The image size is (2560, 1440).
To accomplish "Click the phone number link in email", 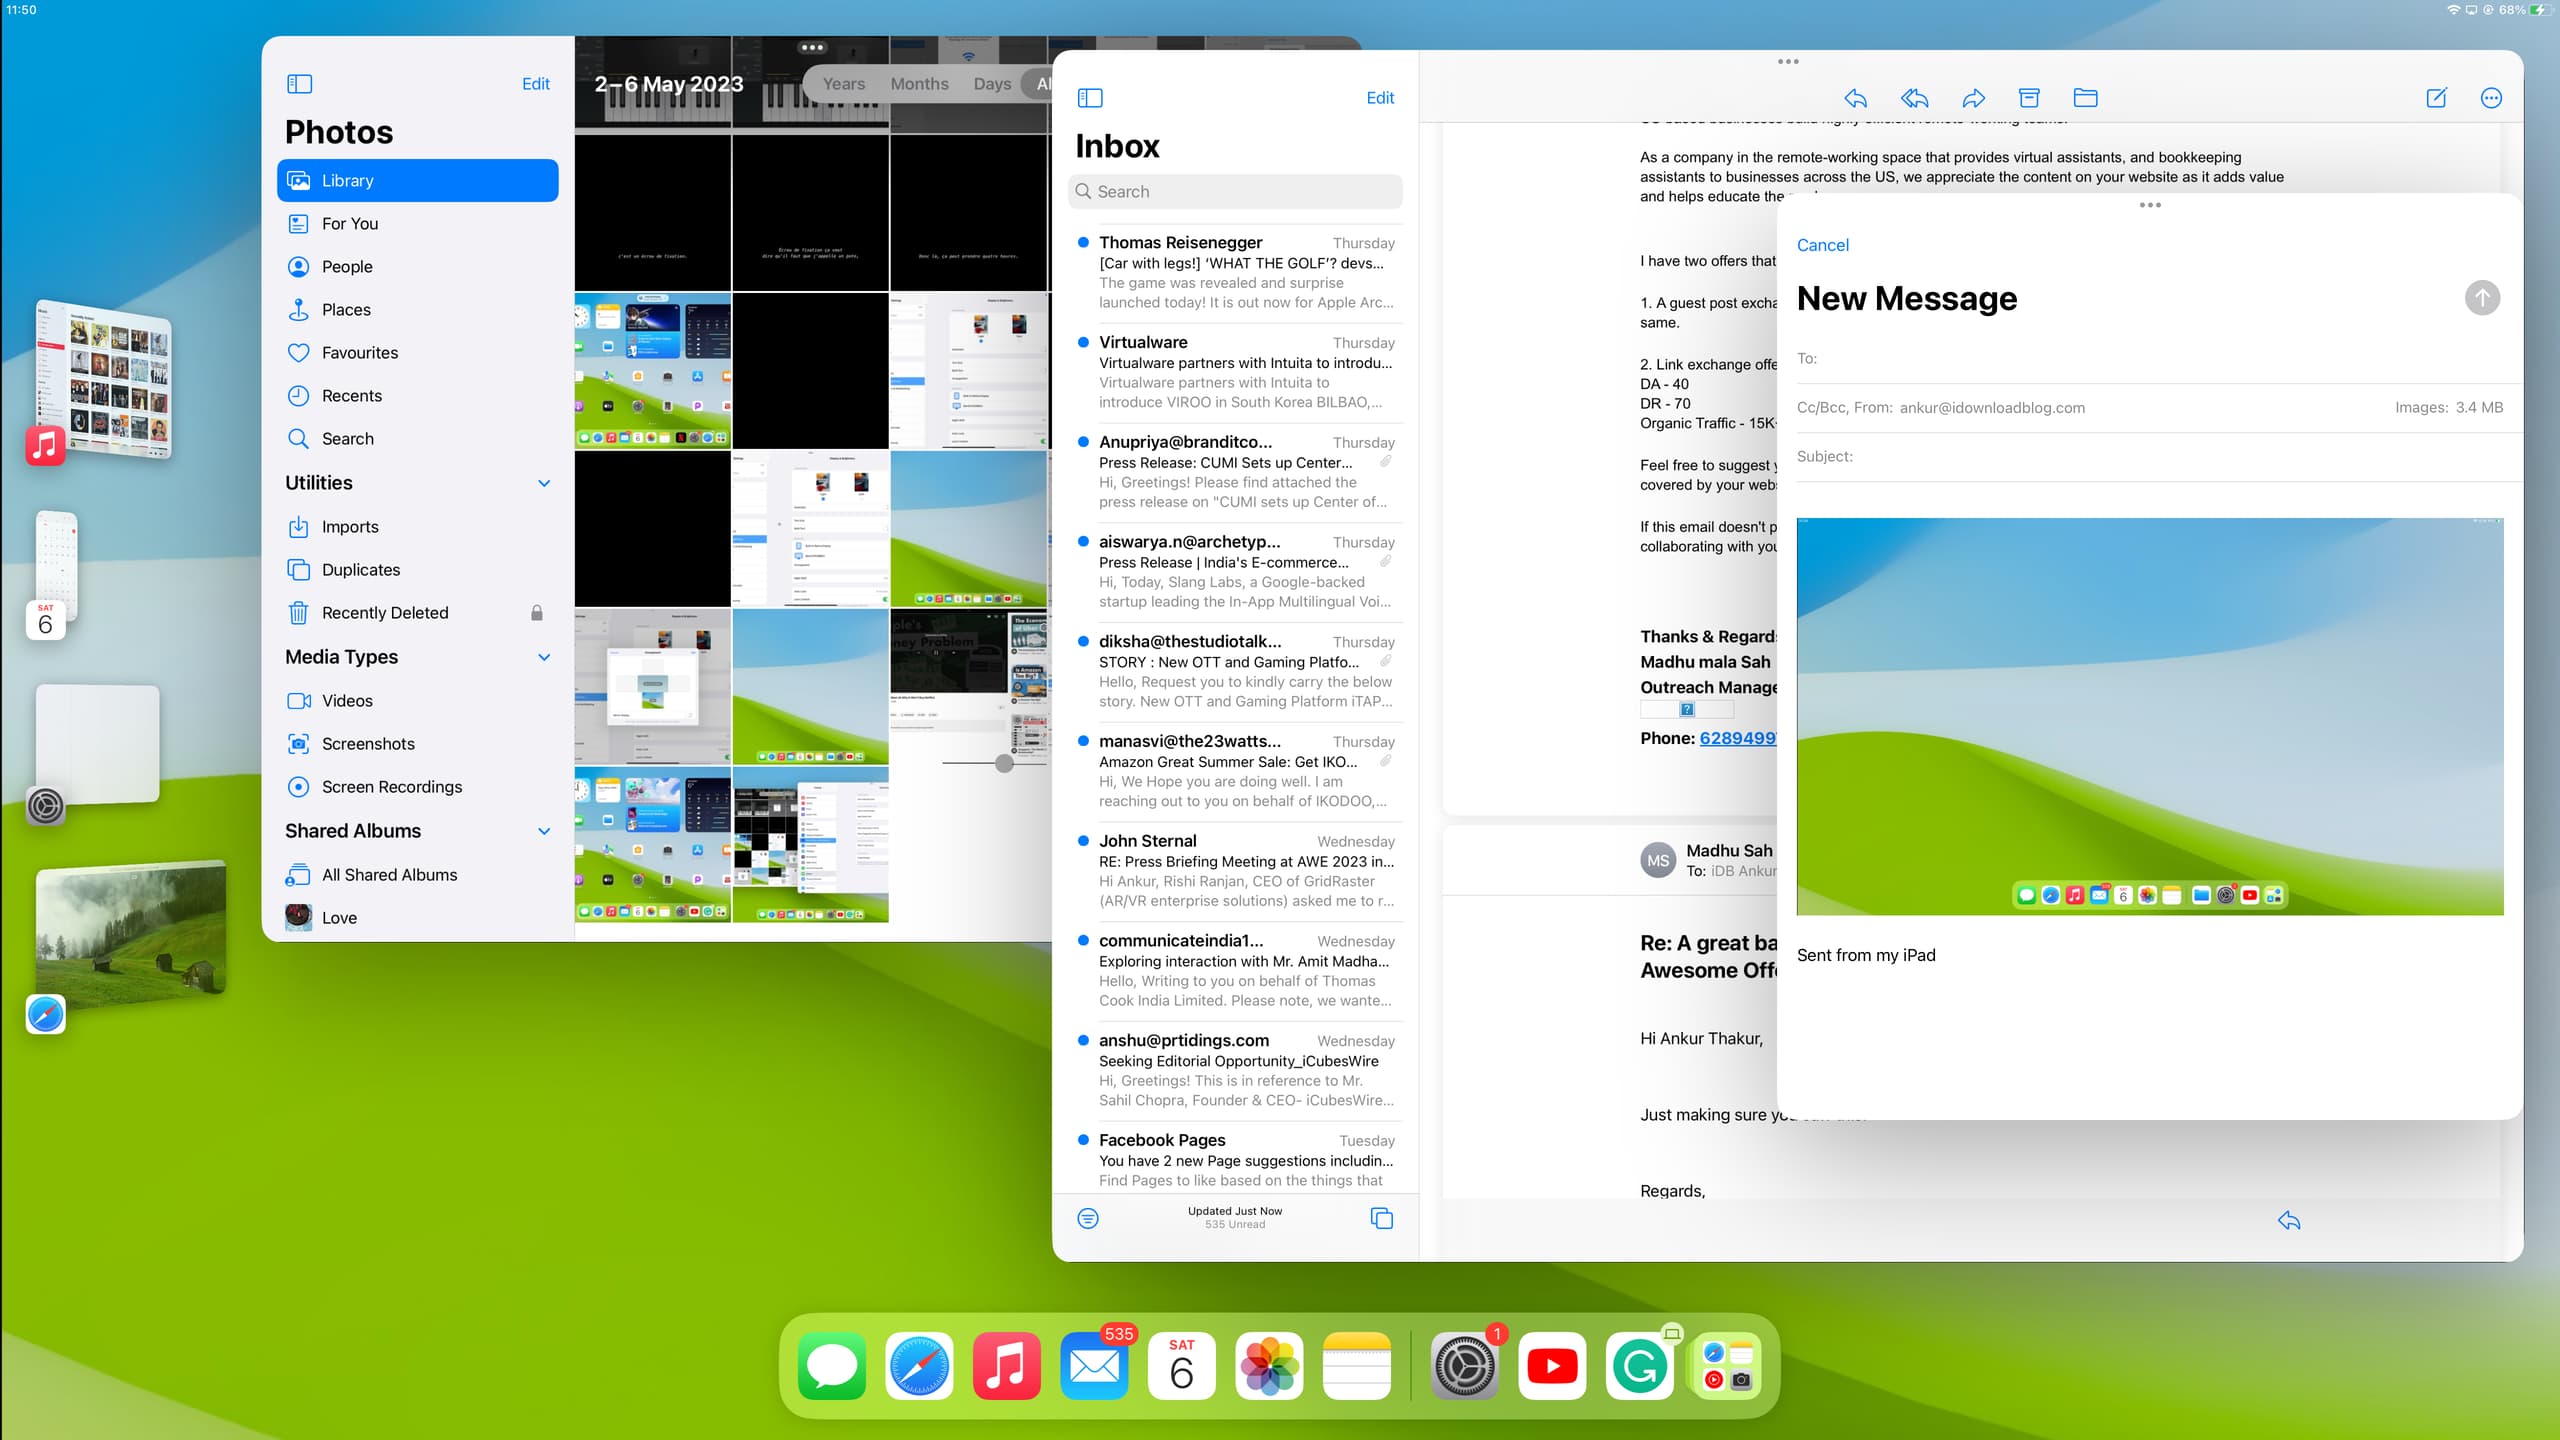I will pyautogui.click(x=1738, y=738).
